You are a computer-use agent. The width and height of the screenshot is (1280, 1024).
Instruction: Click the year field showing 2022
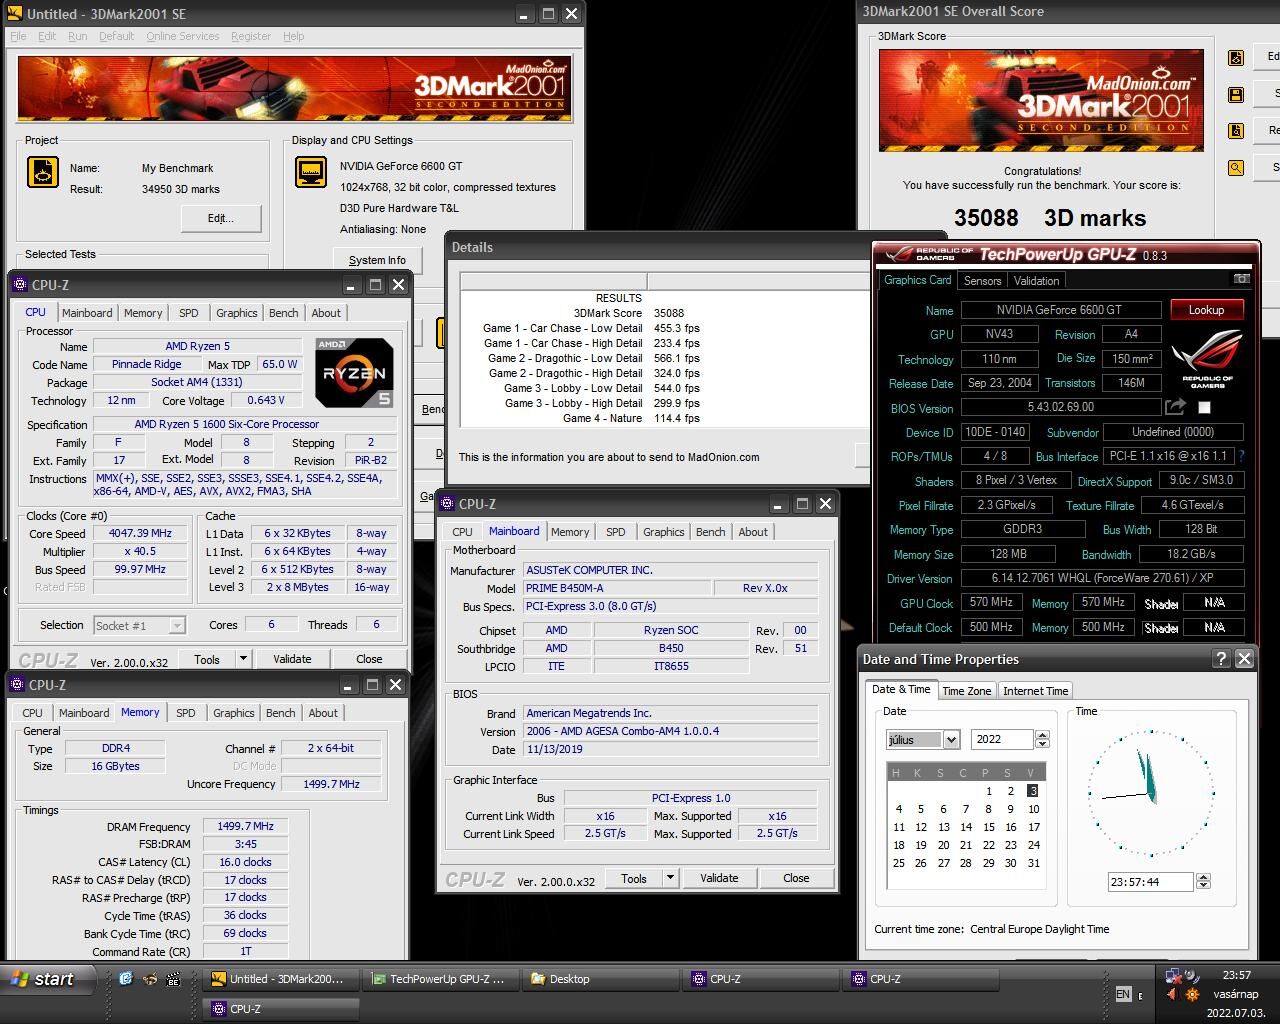(x=1003, y=739)
